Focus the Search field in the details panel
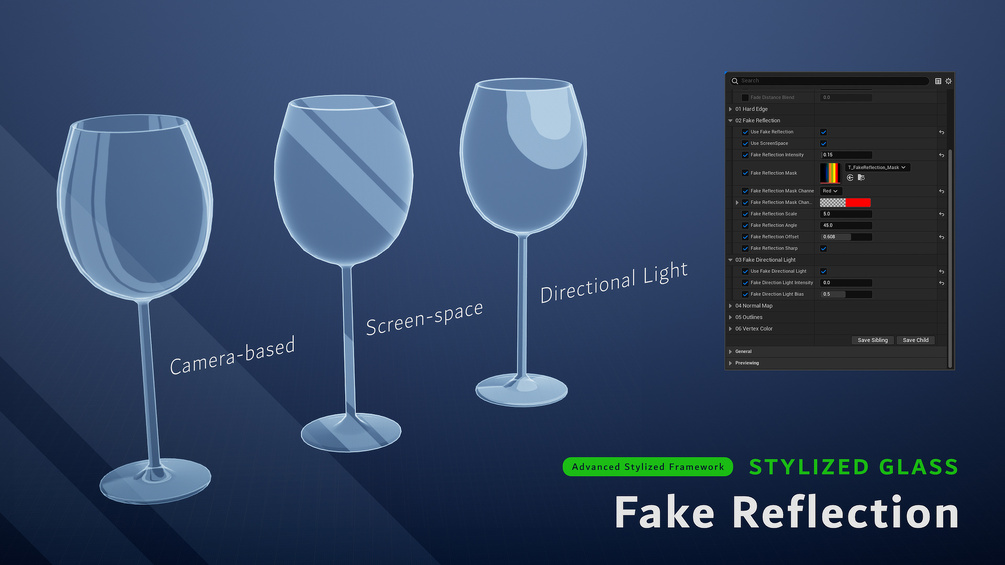 coord(830,81)
